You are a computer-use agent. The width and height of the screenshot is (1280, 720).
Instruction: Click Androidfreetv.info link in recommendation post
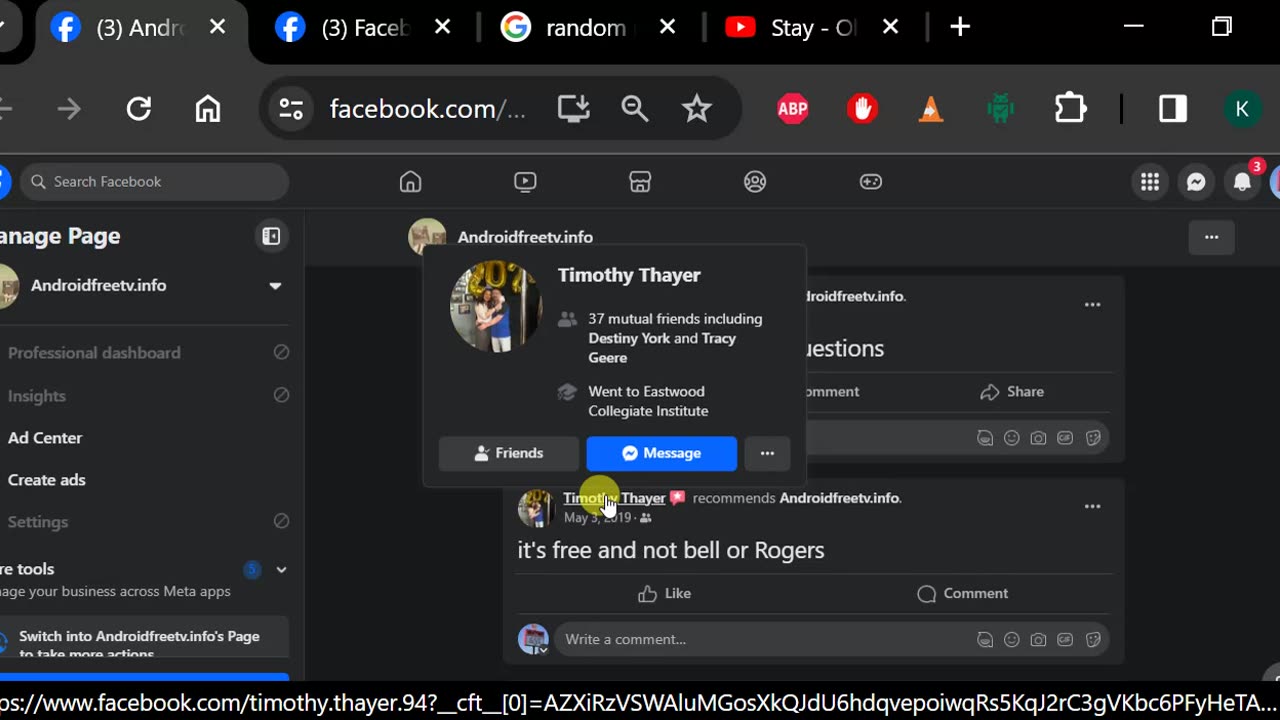coord(839,498)
